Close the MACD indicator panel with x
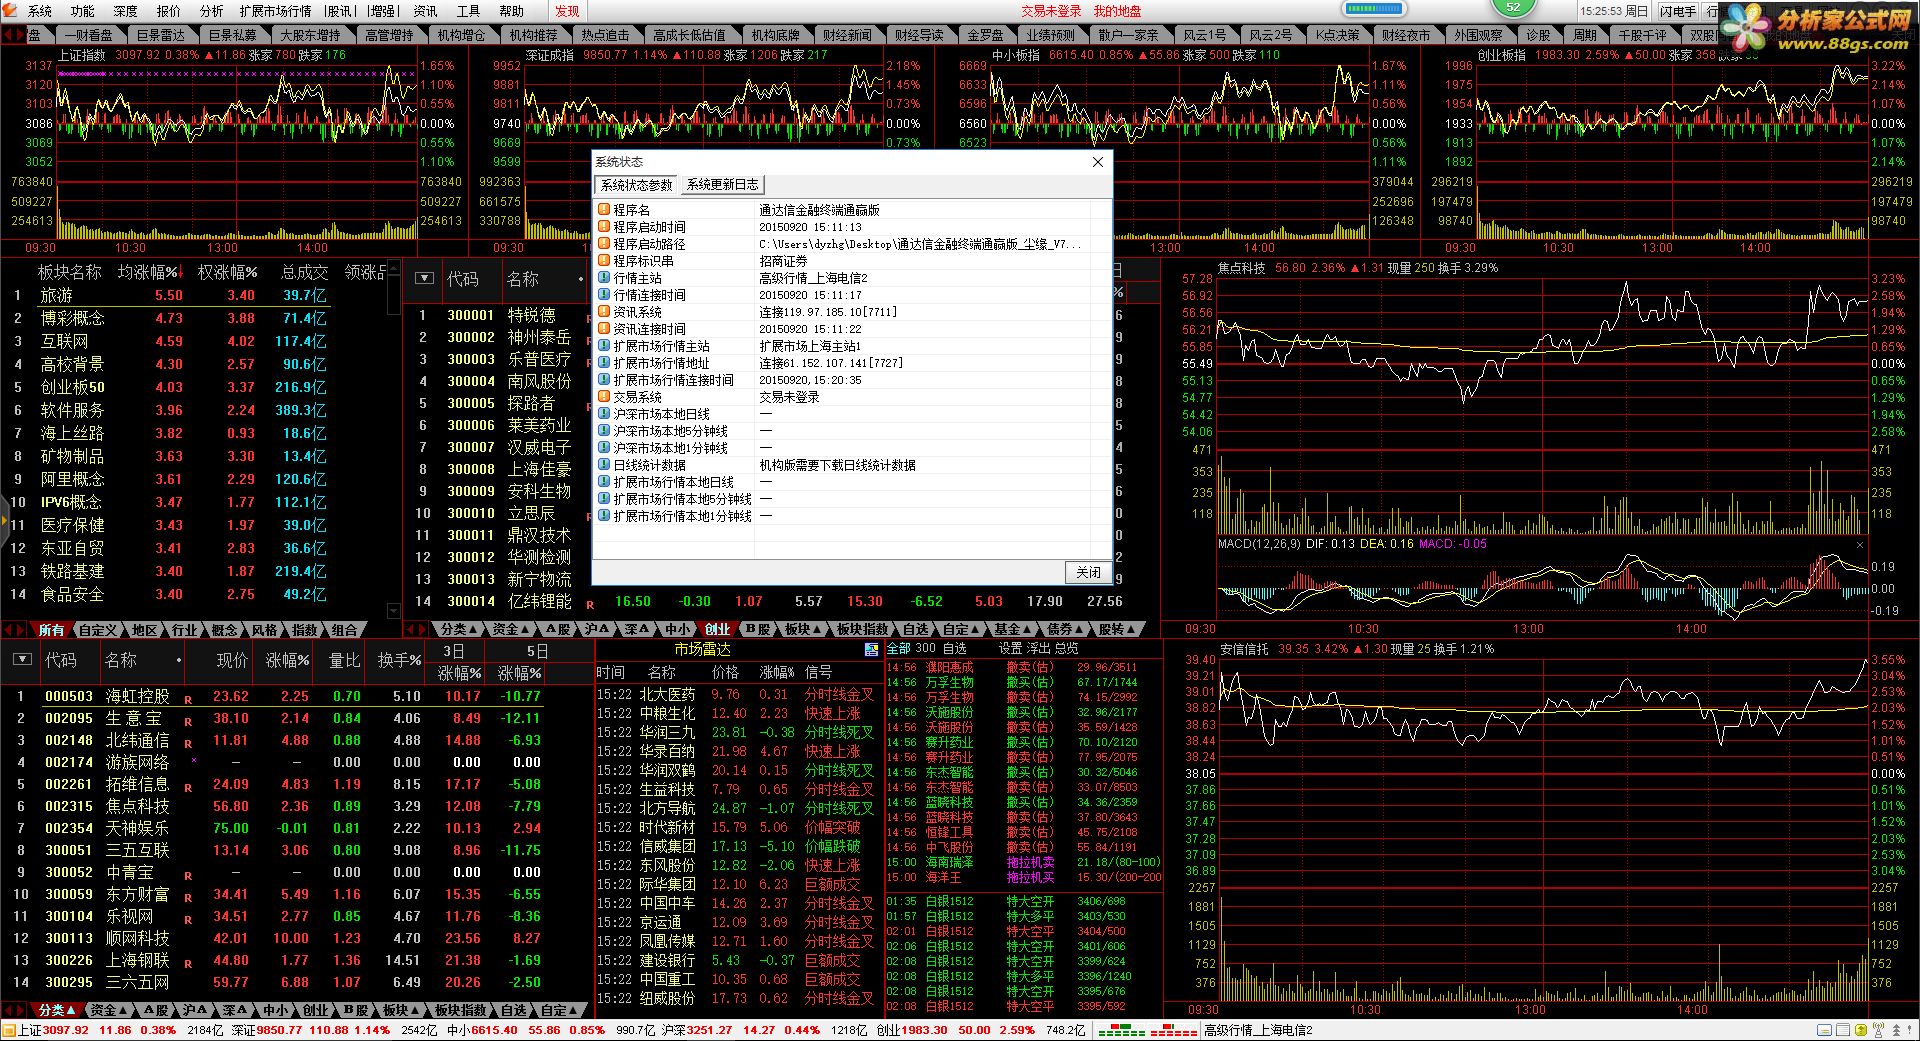1920x1041 pixels. pos(1860,545)
